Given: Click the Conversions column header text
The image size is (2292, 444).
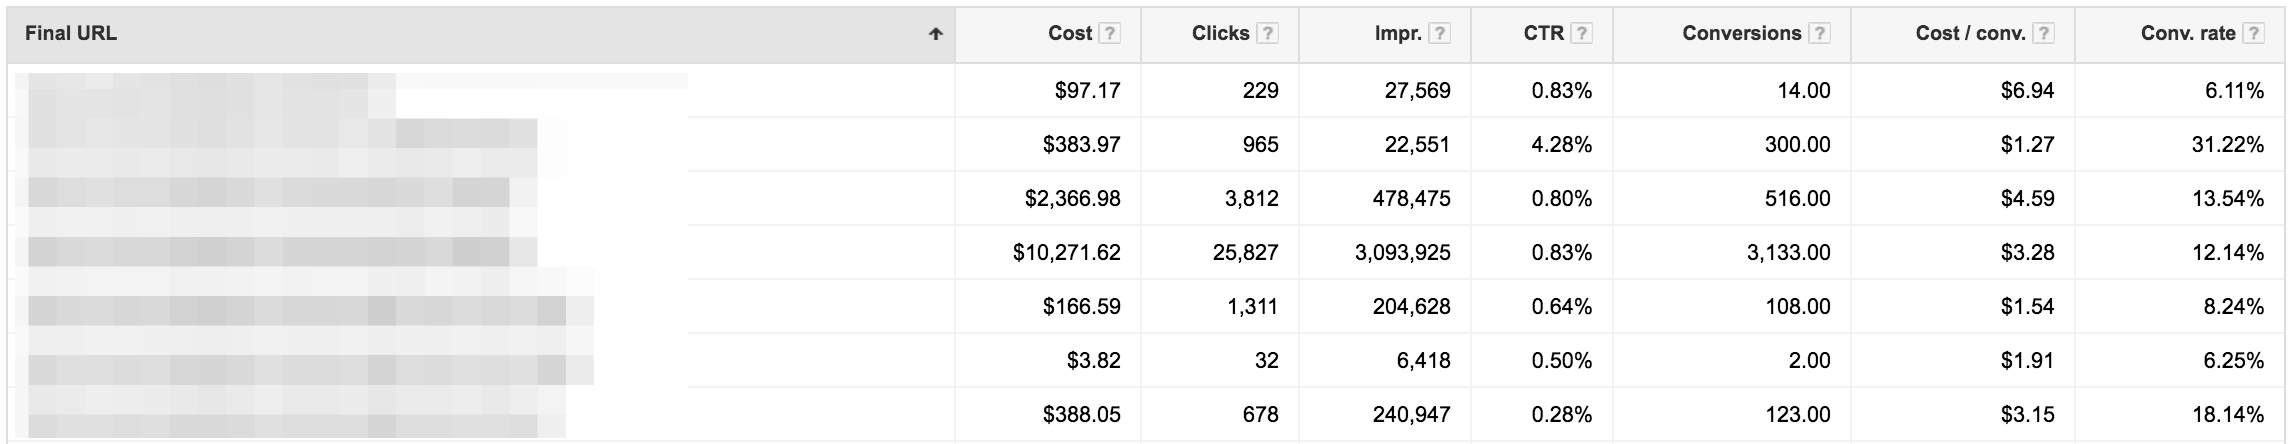Looking at the screenshot, I should click(1741, 34).
